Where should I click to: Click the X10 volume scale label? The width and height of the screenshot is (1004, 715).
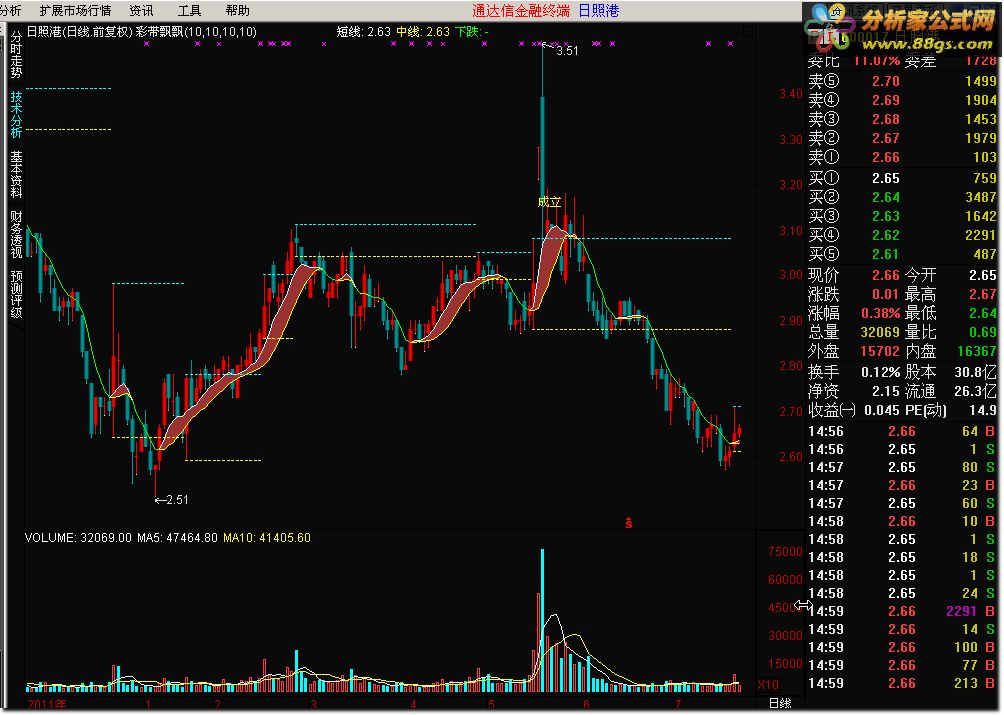tap(768, 684)
